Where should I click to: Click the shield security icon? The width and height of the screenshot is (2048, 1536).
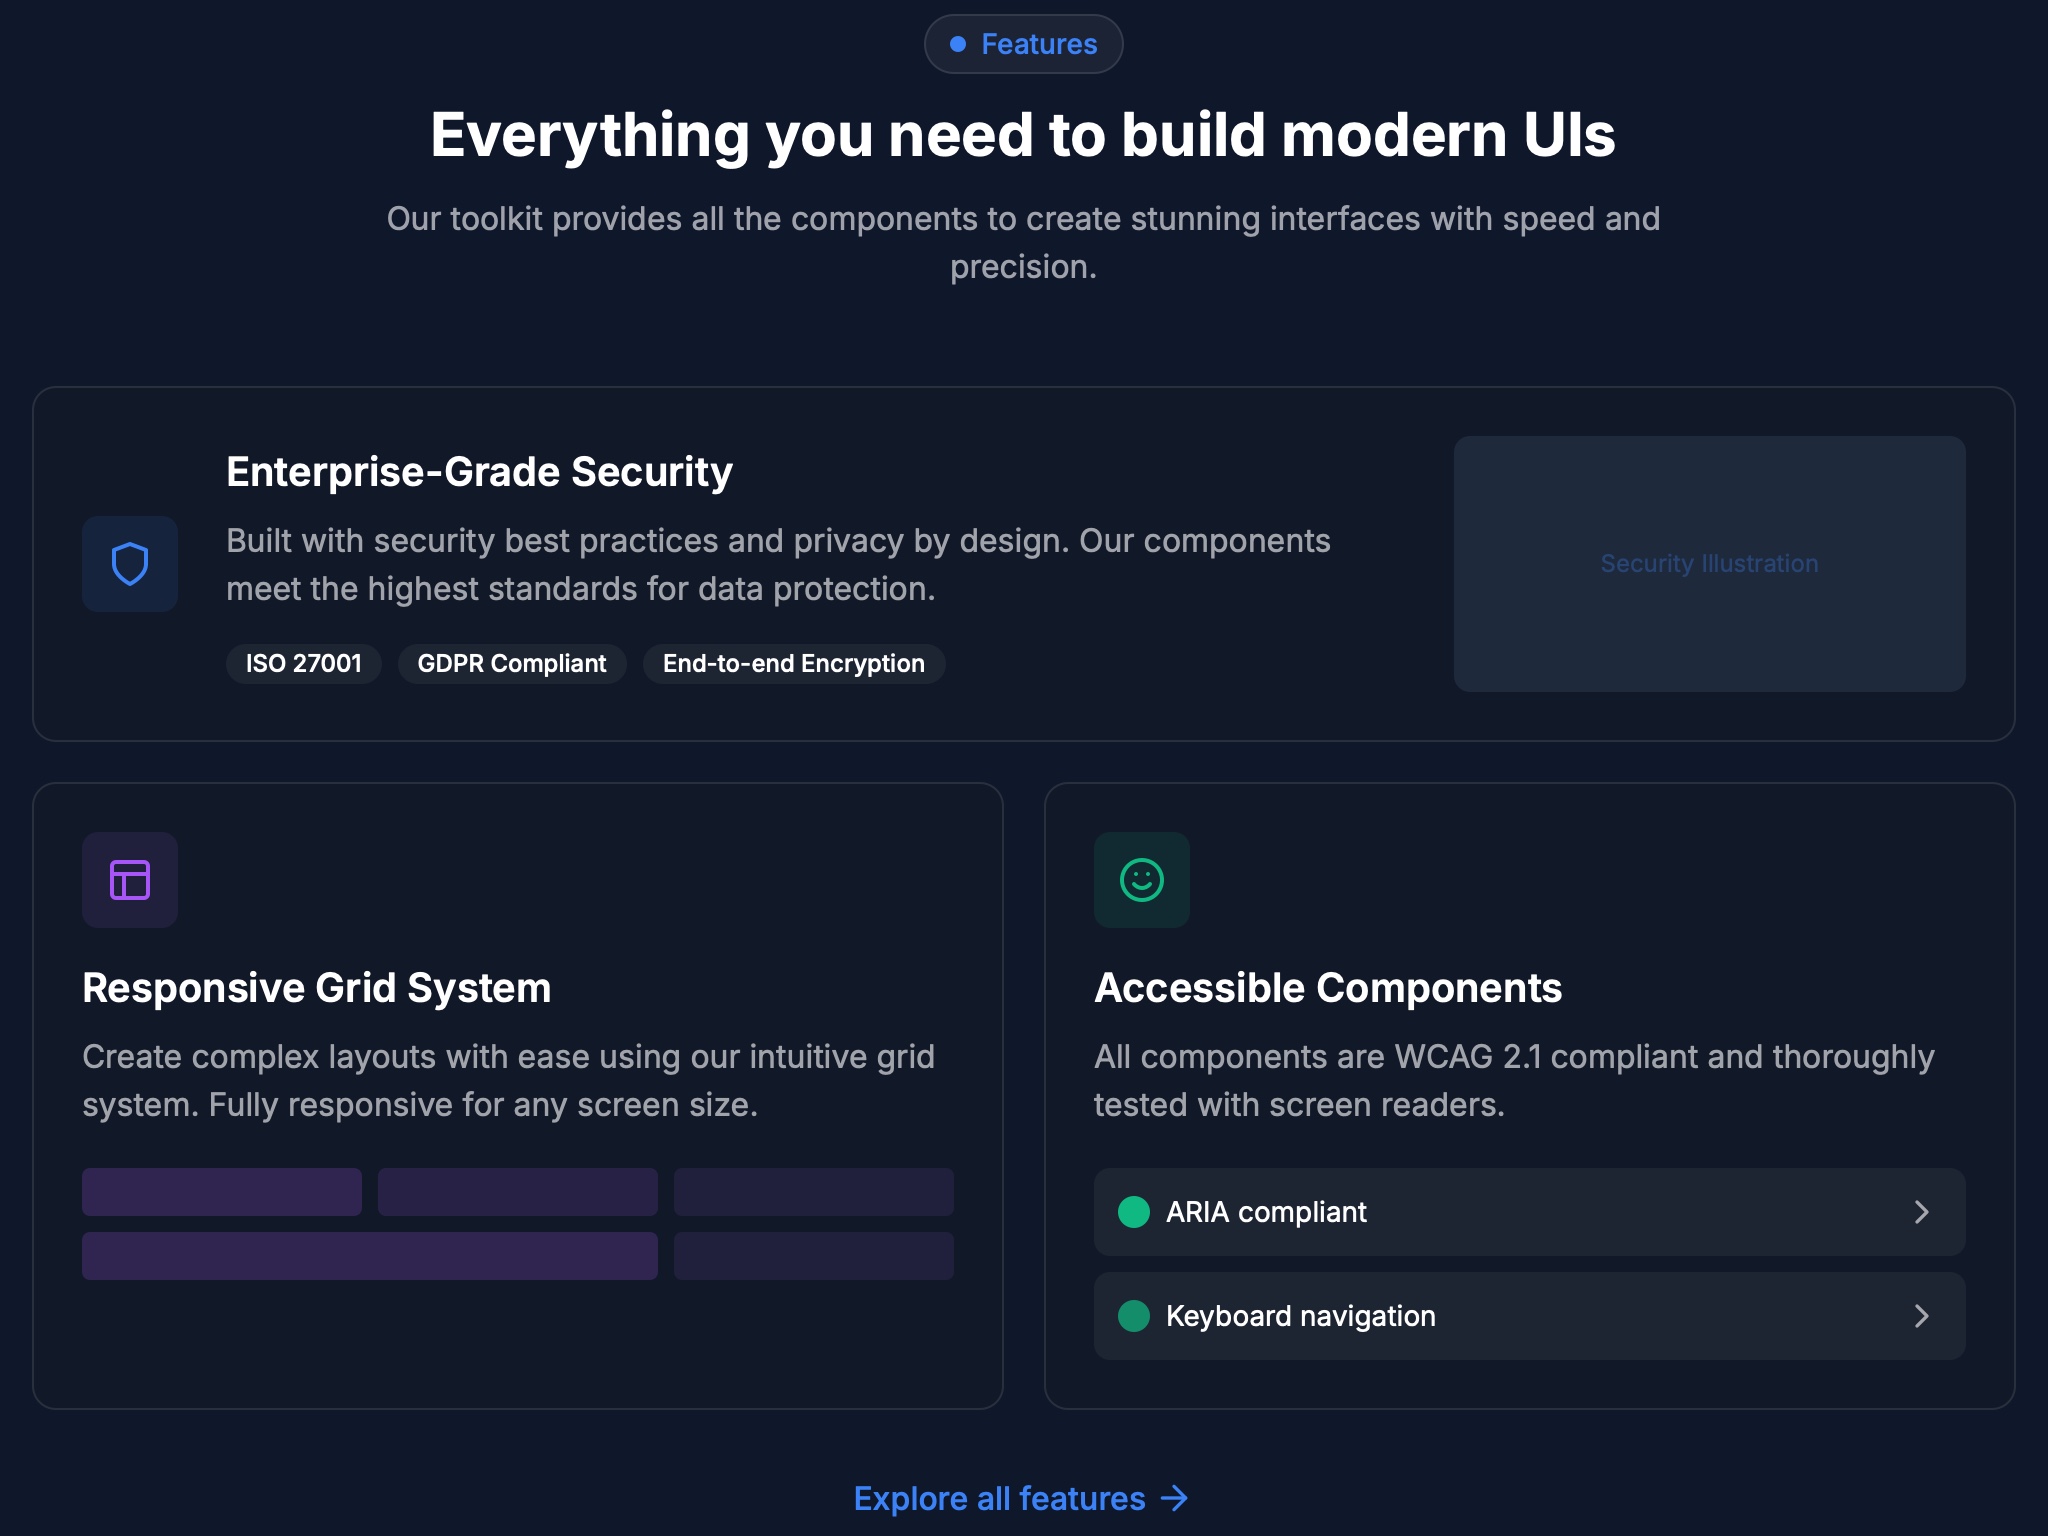(129, 564)
